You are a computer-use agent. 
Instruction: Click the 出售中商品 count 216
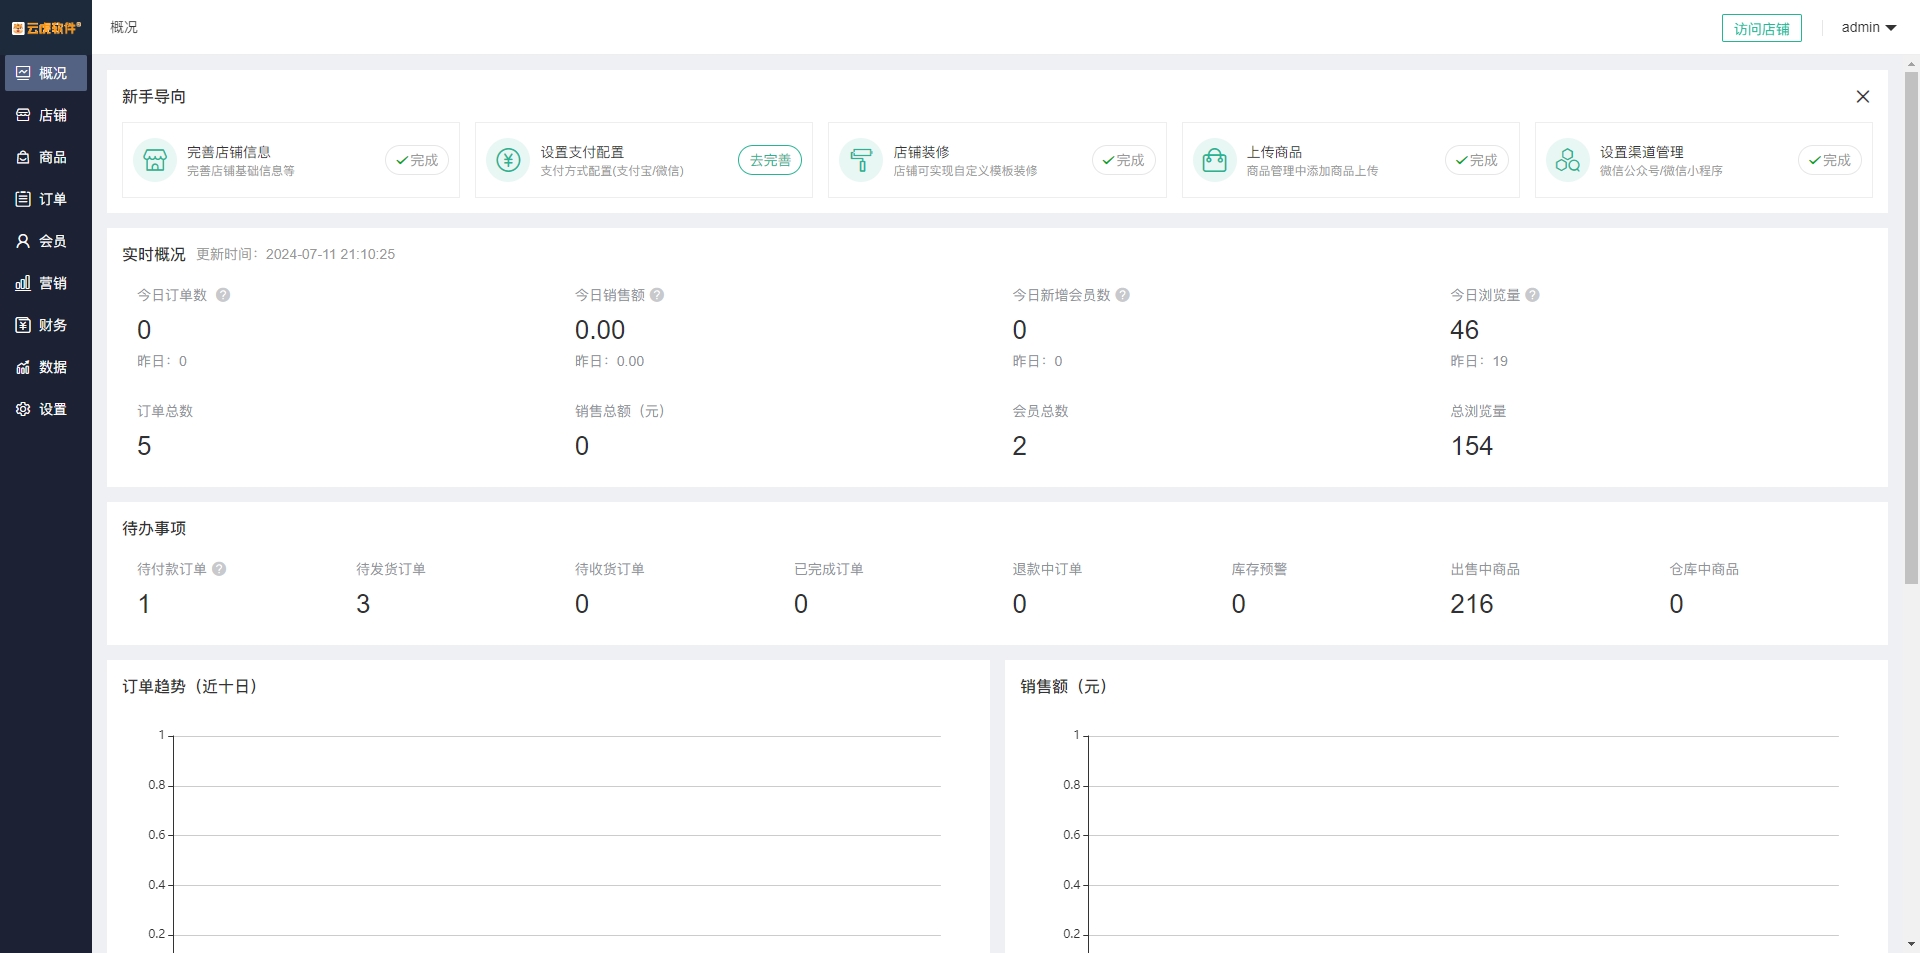point(1471,604)
